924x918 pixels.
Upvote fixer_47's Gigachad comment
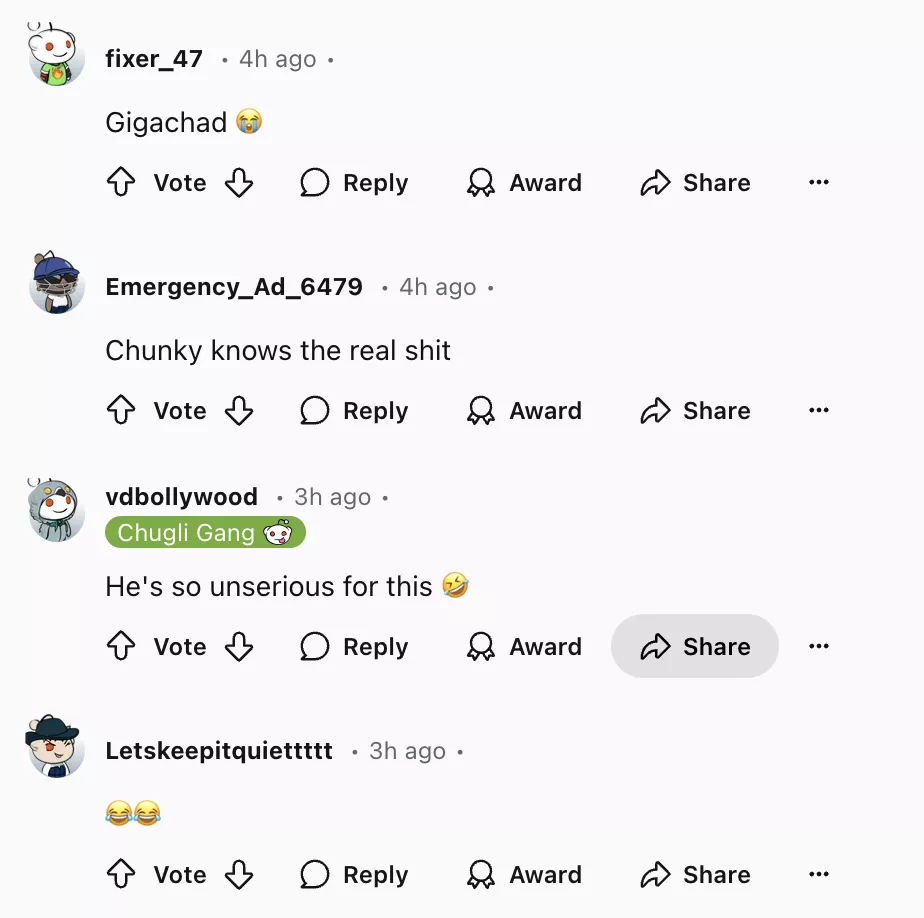[x=121, y=182]
